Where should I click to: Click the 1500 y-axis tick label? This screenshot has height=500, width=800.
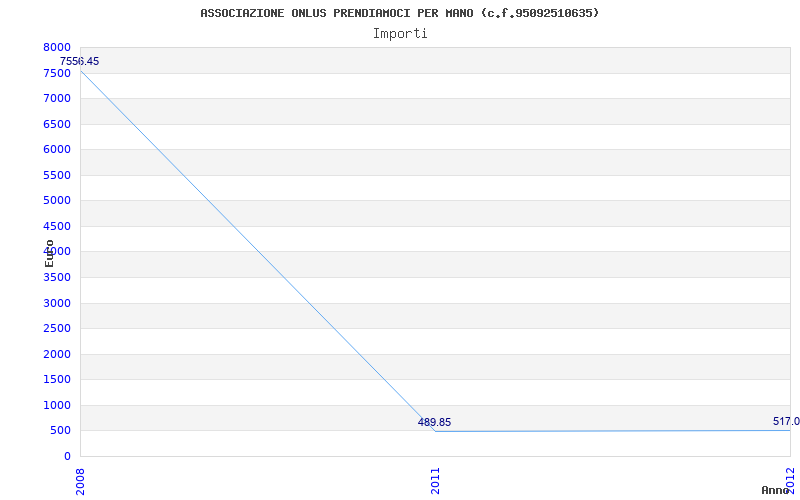(57, 380)
